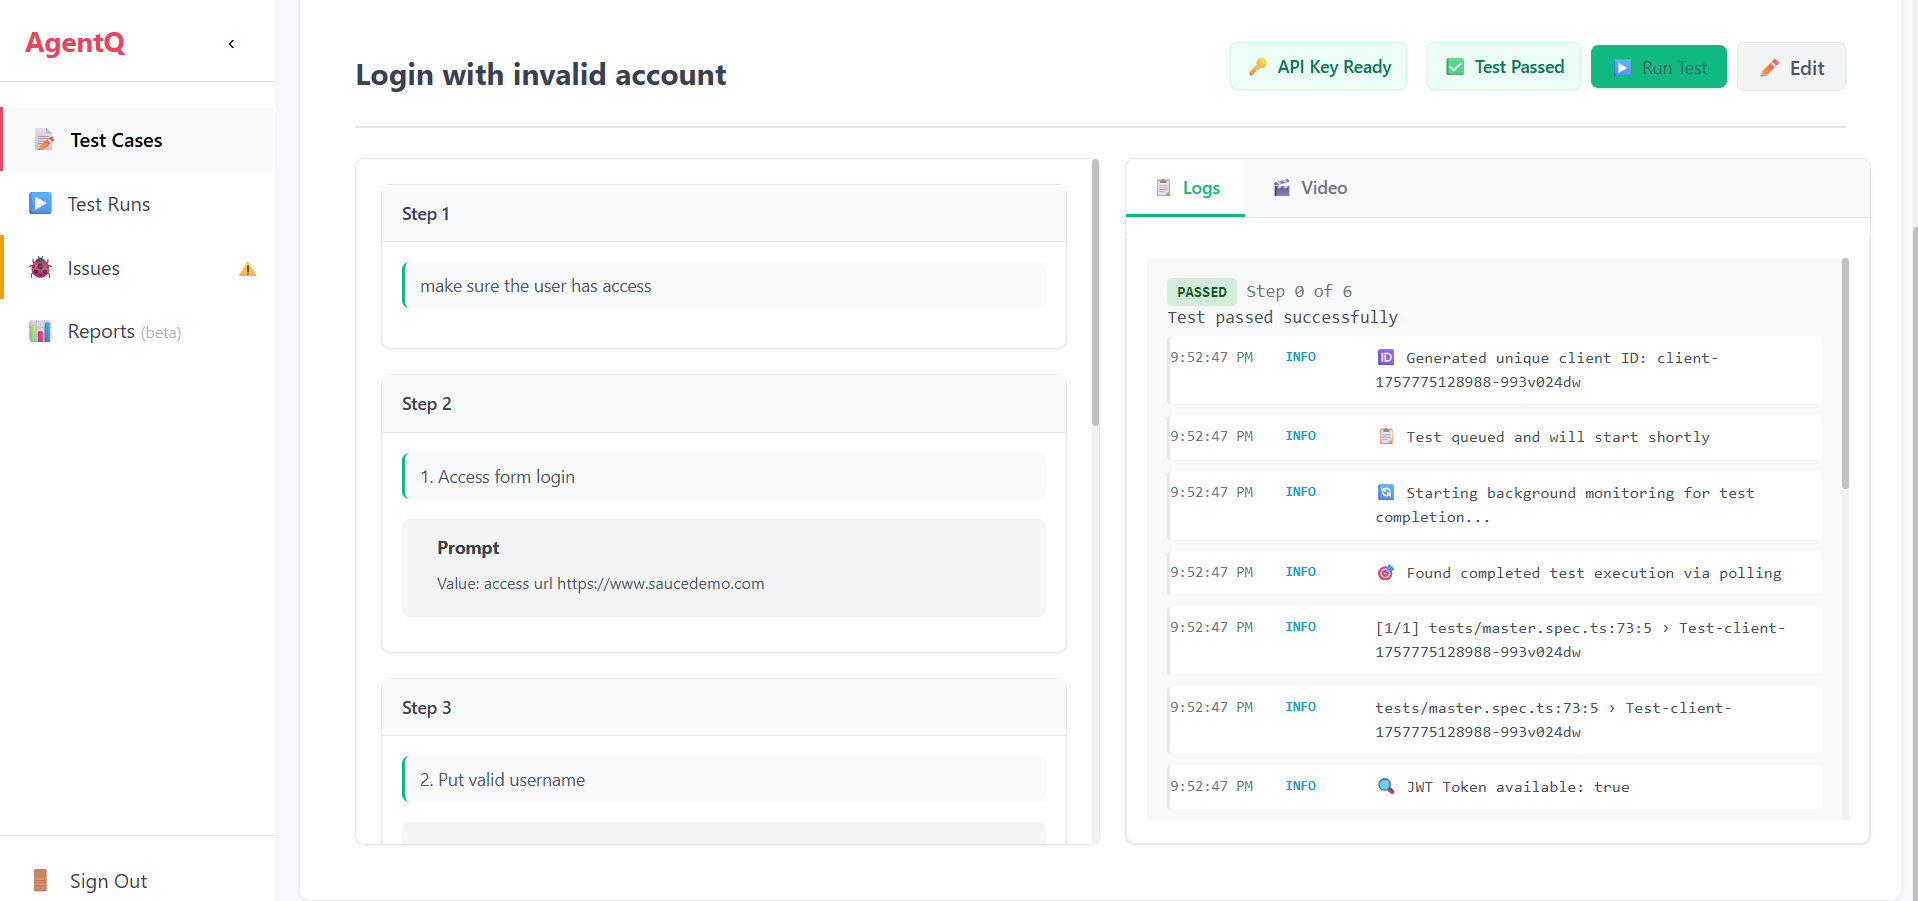
Task: Open Reports using the chart icon
Action: coord(40,331)
